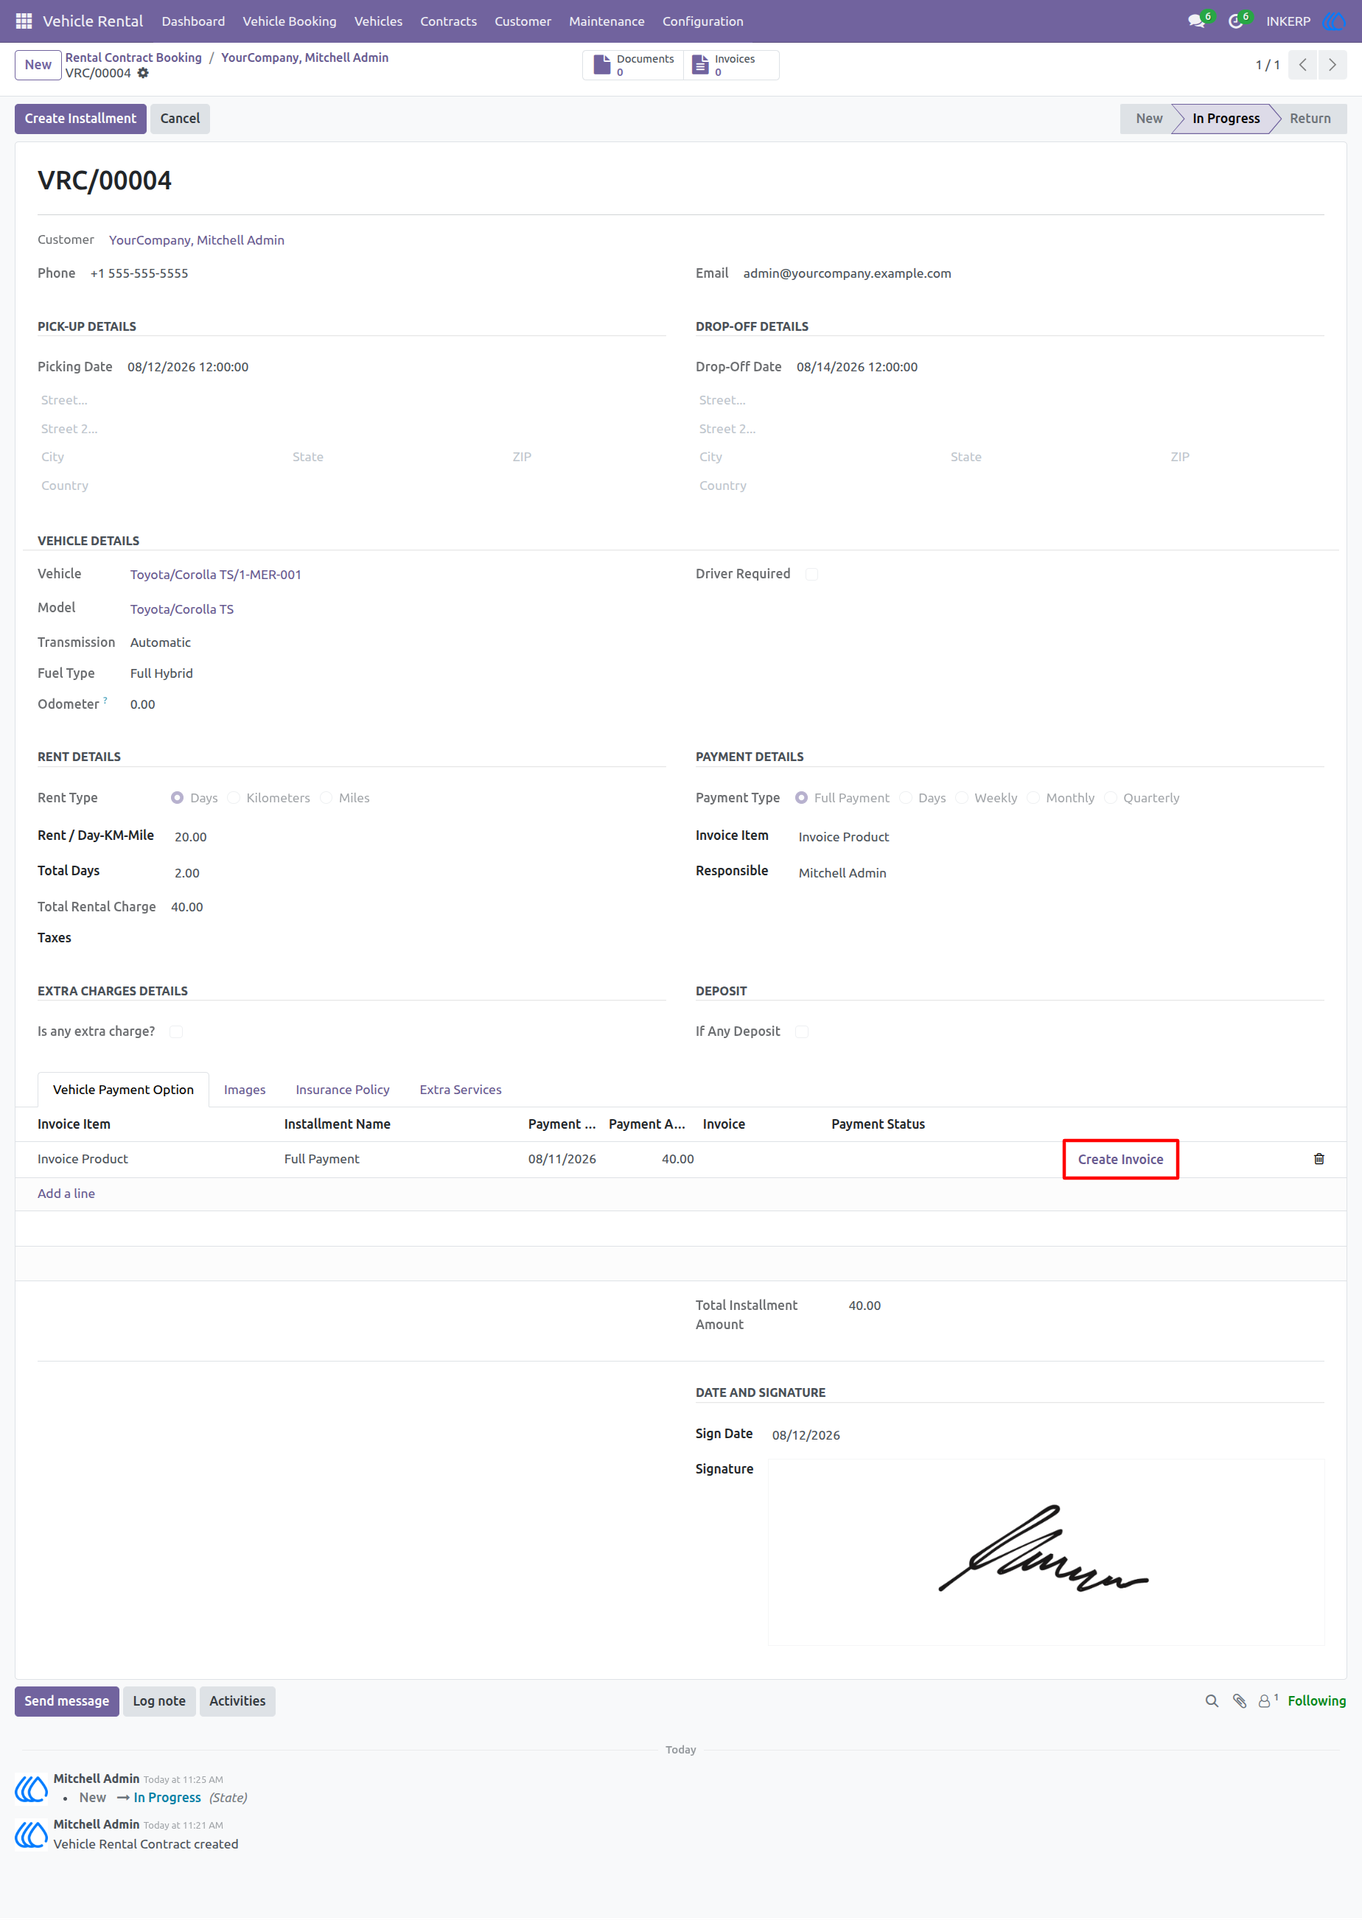Click the gear icon beside VRC/00004
Viewport: 1362px width, 1920px height.
tap(143, 73)
